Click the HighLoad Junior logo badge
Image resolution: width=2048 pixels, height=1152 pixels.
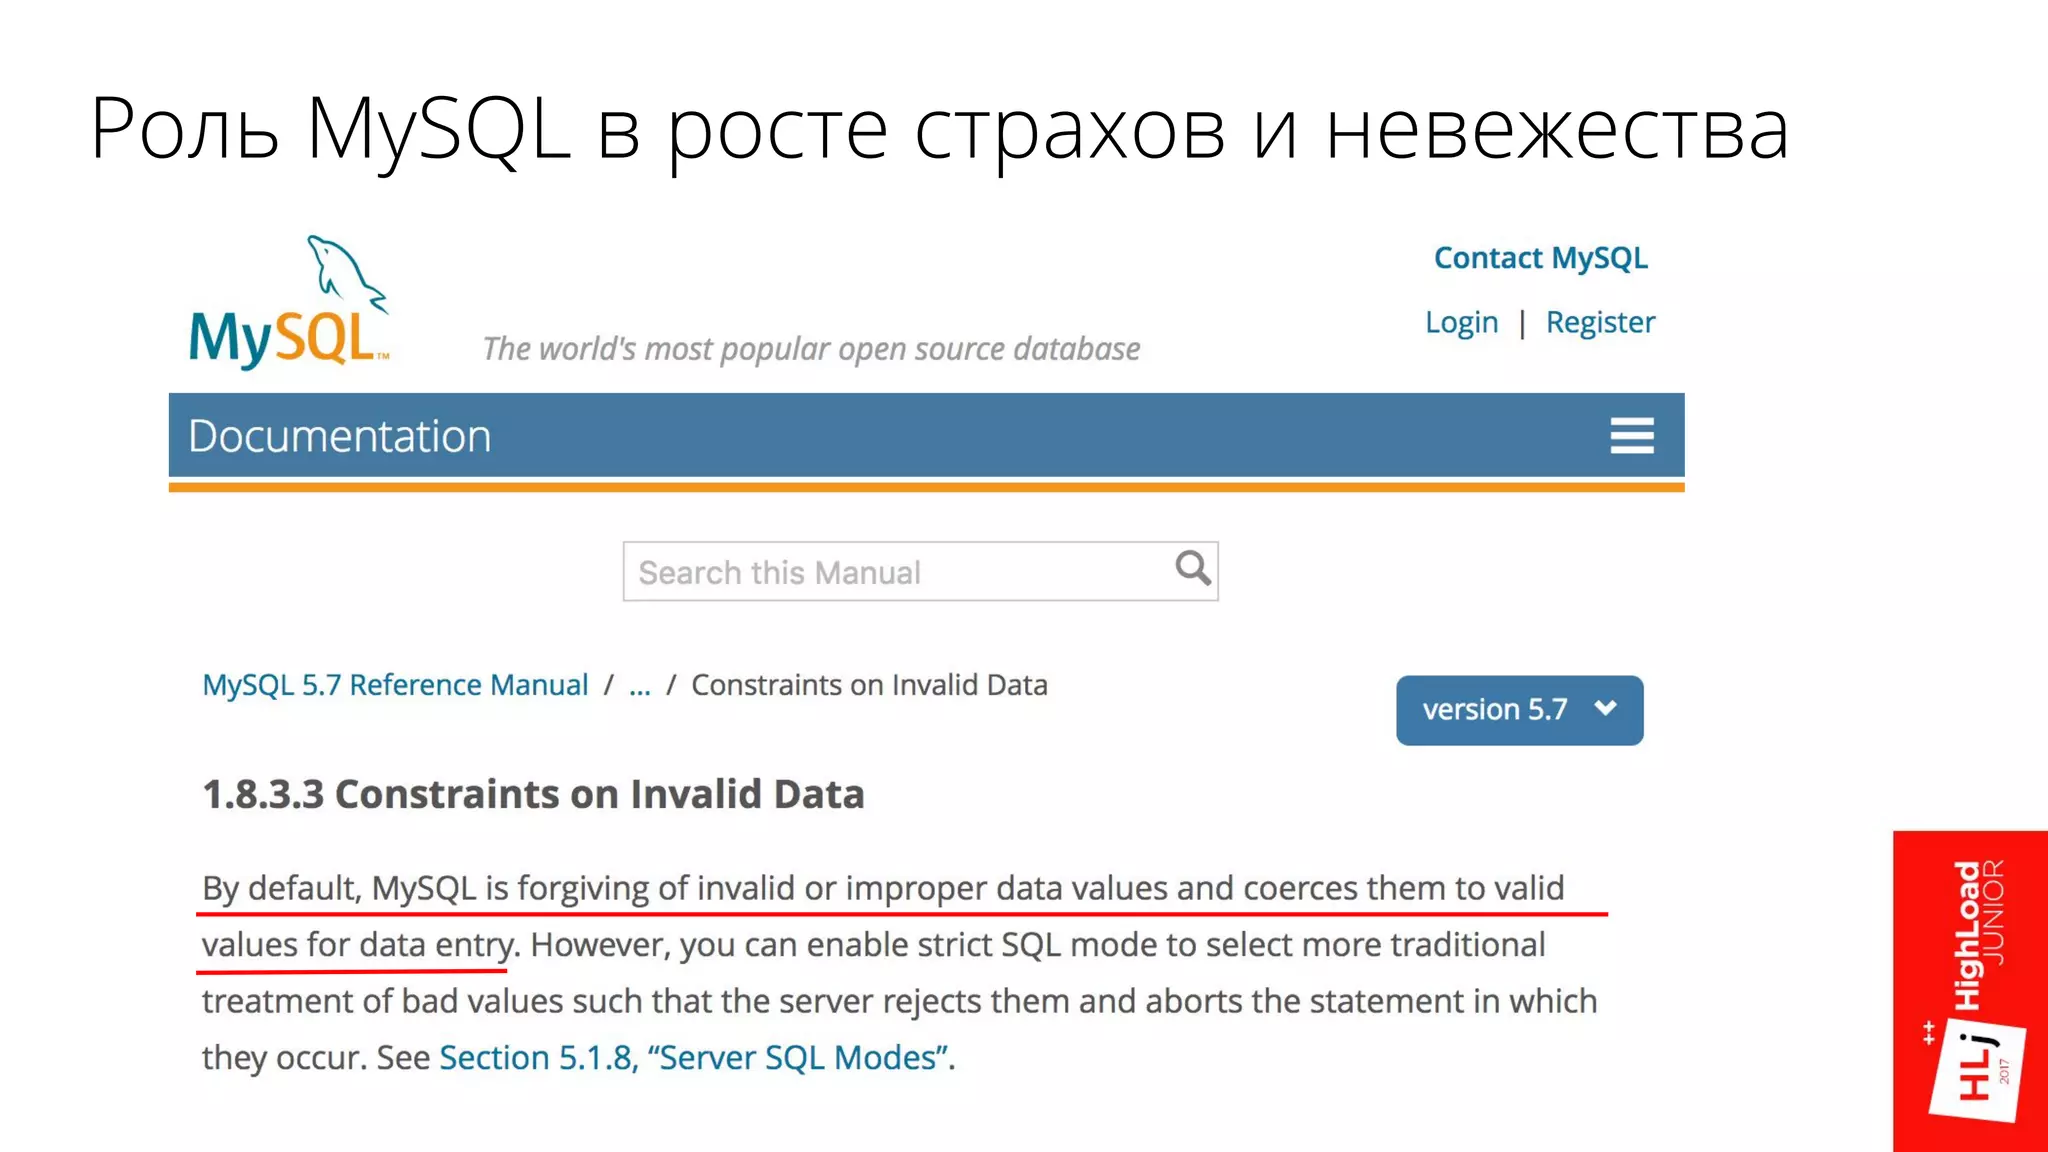(x=1970, y=991)
